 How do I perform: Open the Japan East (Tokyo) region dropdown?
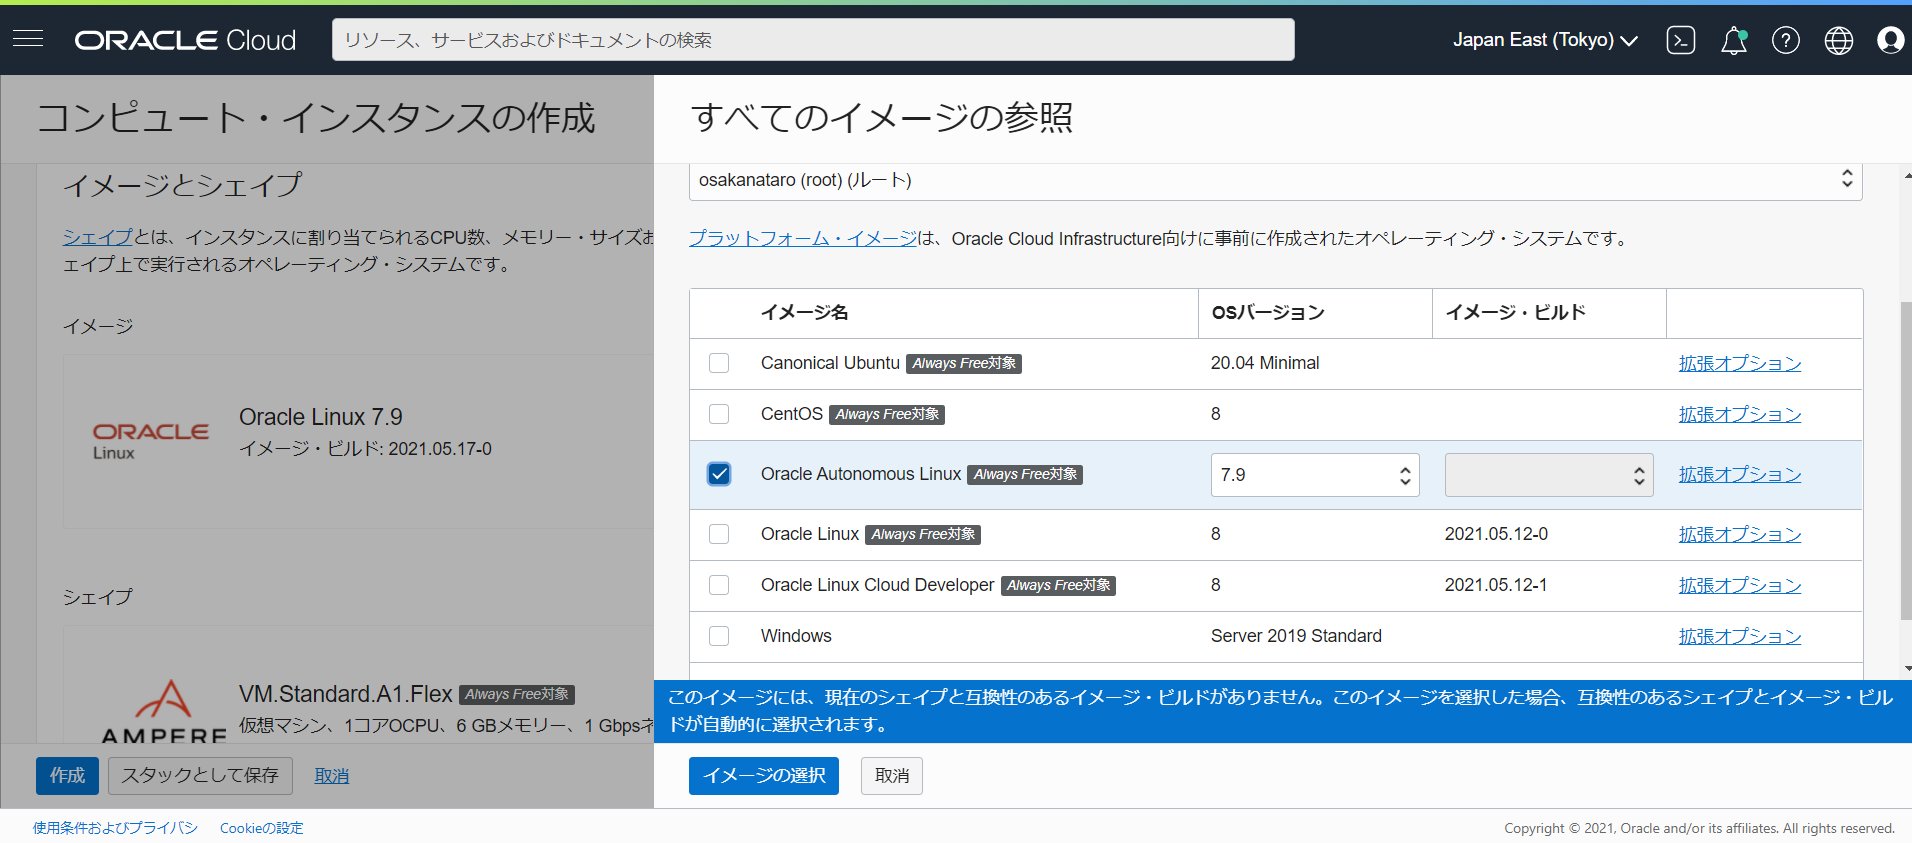(x=1545, y=40)
